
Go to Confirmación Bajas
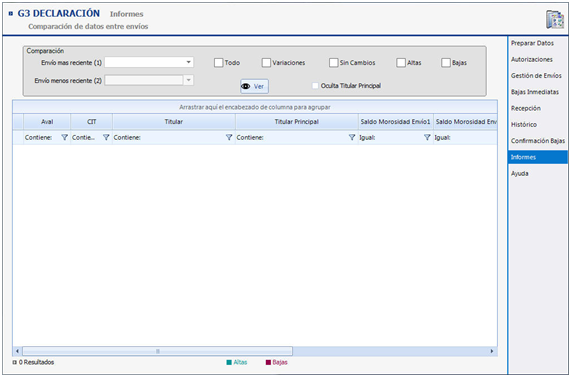(538, 141)
